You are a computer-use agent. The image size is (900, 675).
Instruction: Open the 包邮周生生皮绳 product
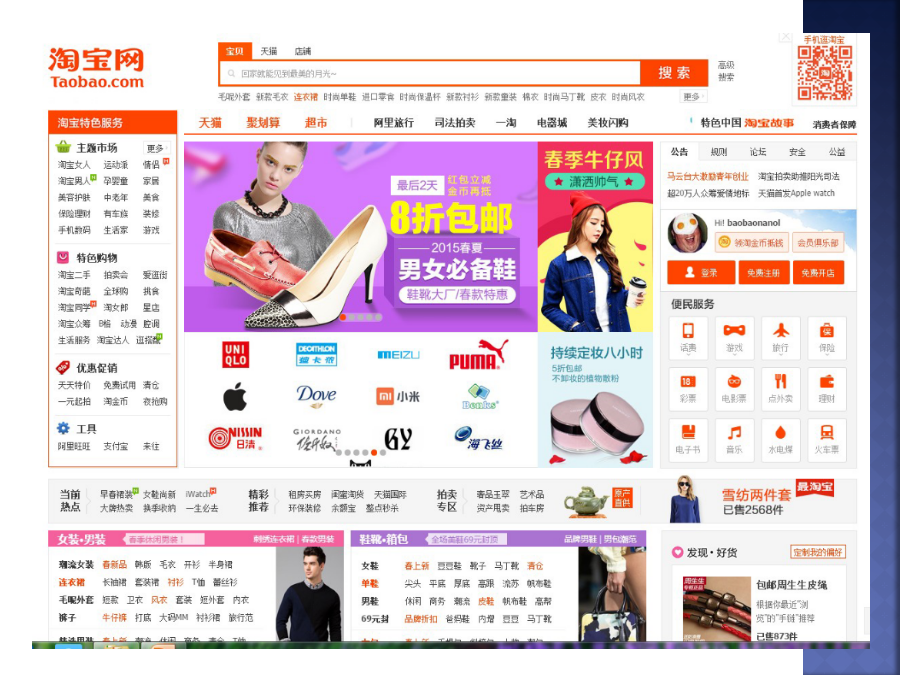[792, 585]
